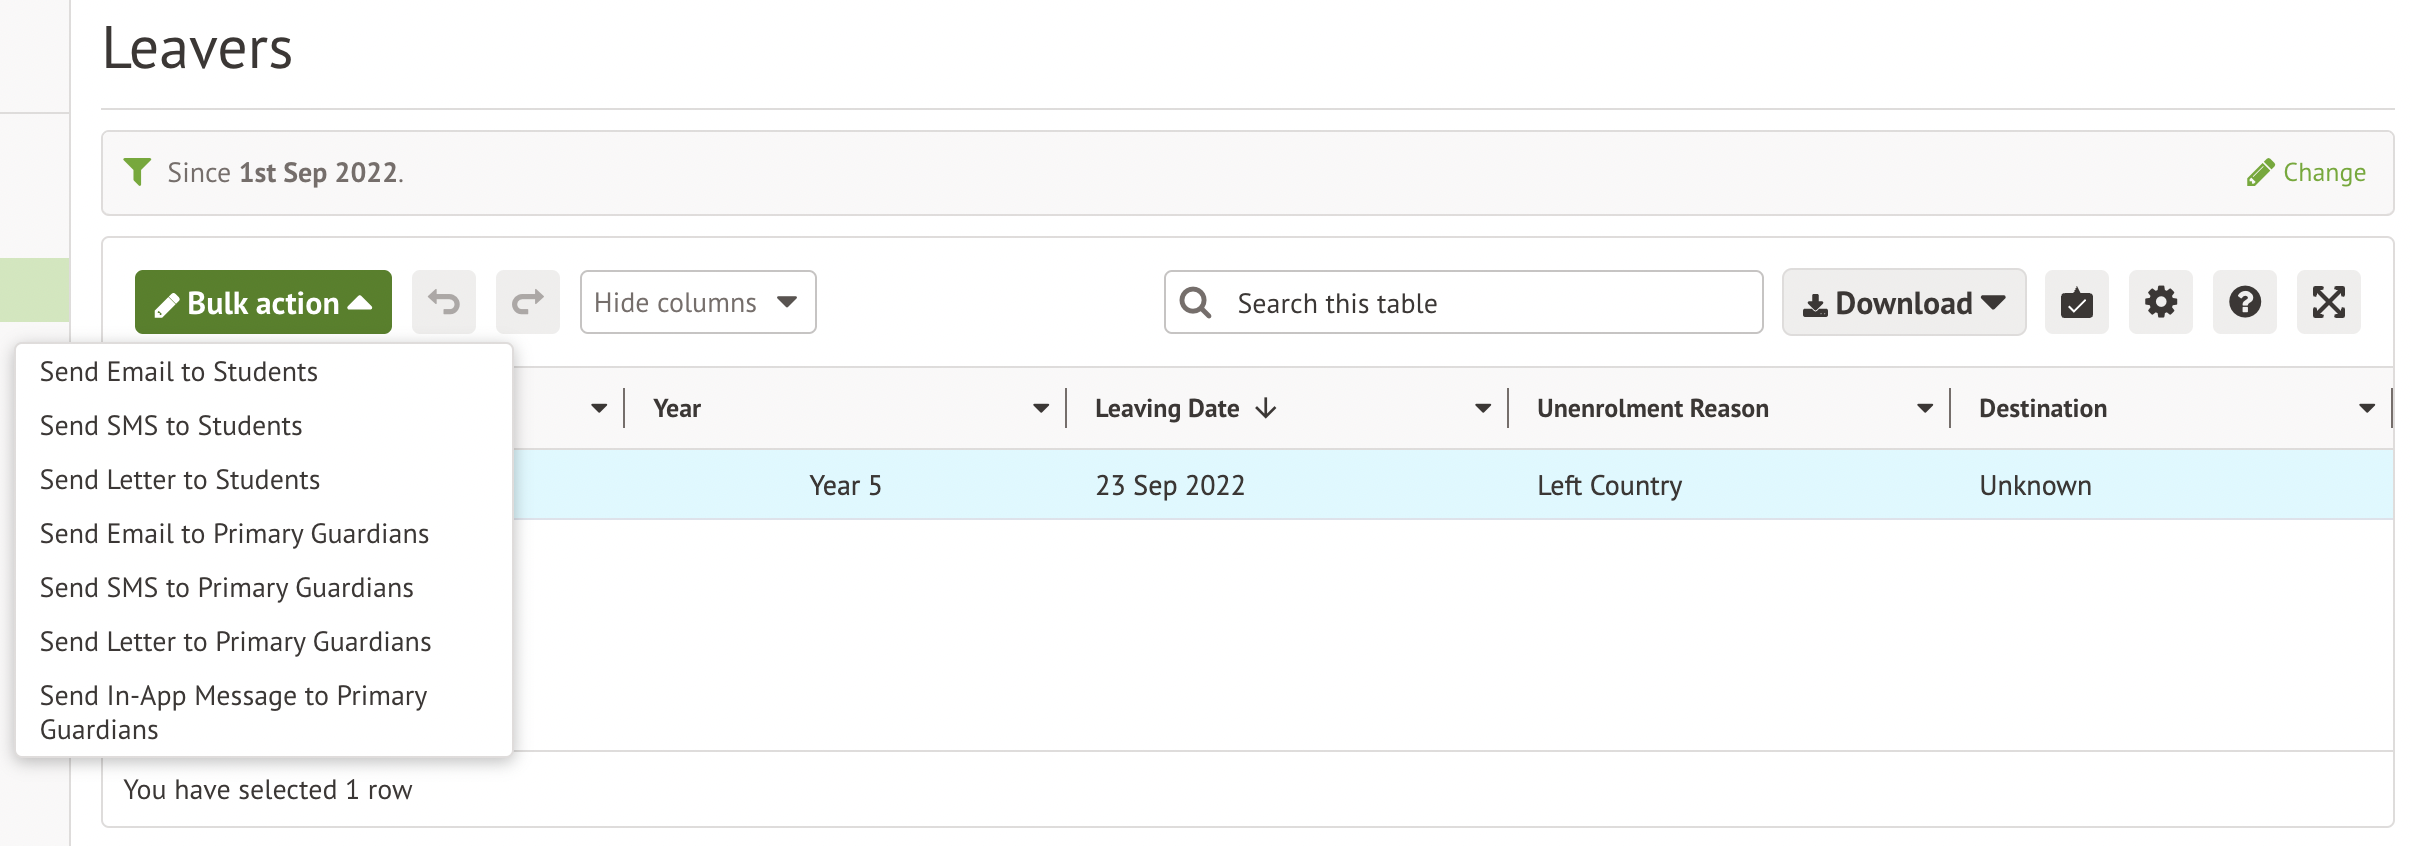Open table settings gear icon
This screenshot has height=846, width=2412.
(x=2160, y=302)
